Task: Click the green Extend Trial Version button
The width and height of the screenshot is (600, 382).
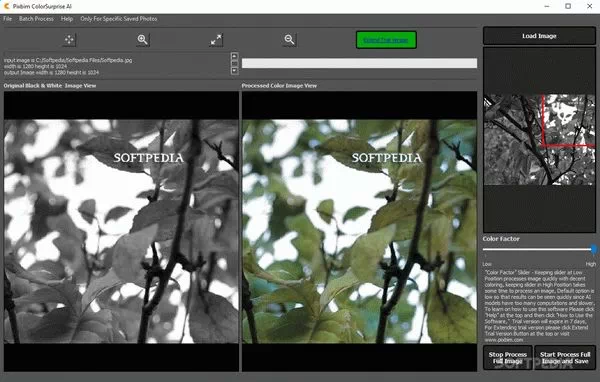Action: pos(386,40)
